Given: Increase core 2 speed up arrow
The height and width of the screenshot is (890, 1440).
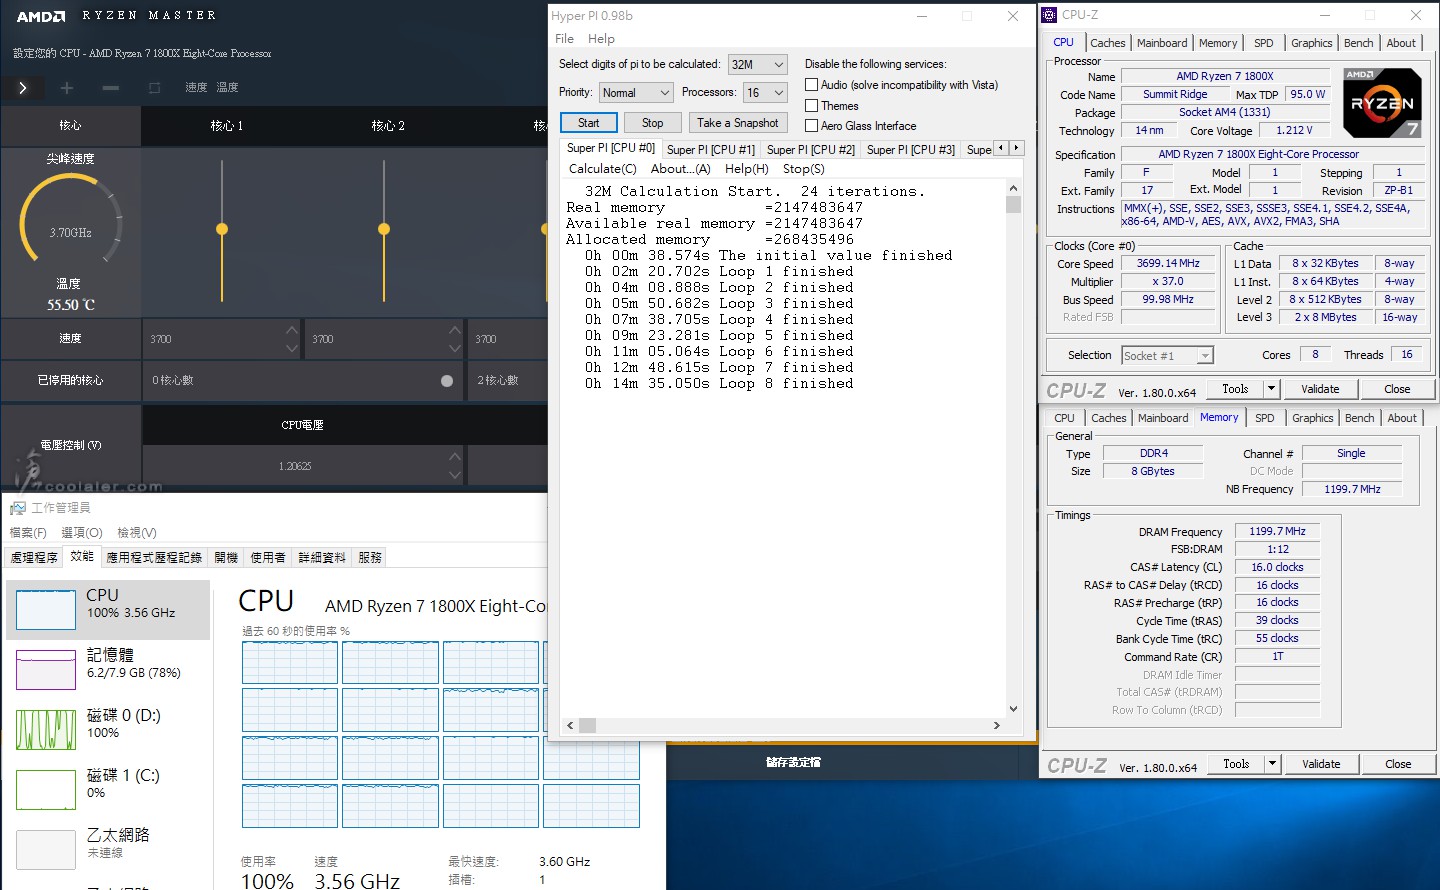Looking at the screenshot, I should 455,330.
